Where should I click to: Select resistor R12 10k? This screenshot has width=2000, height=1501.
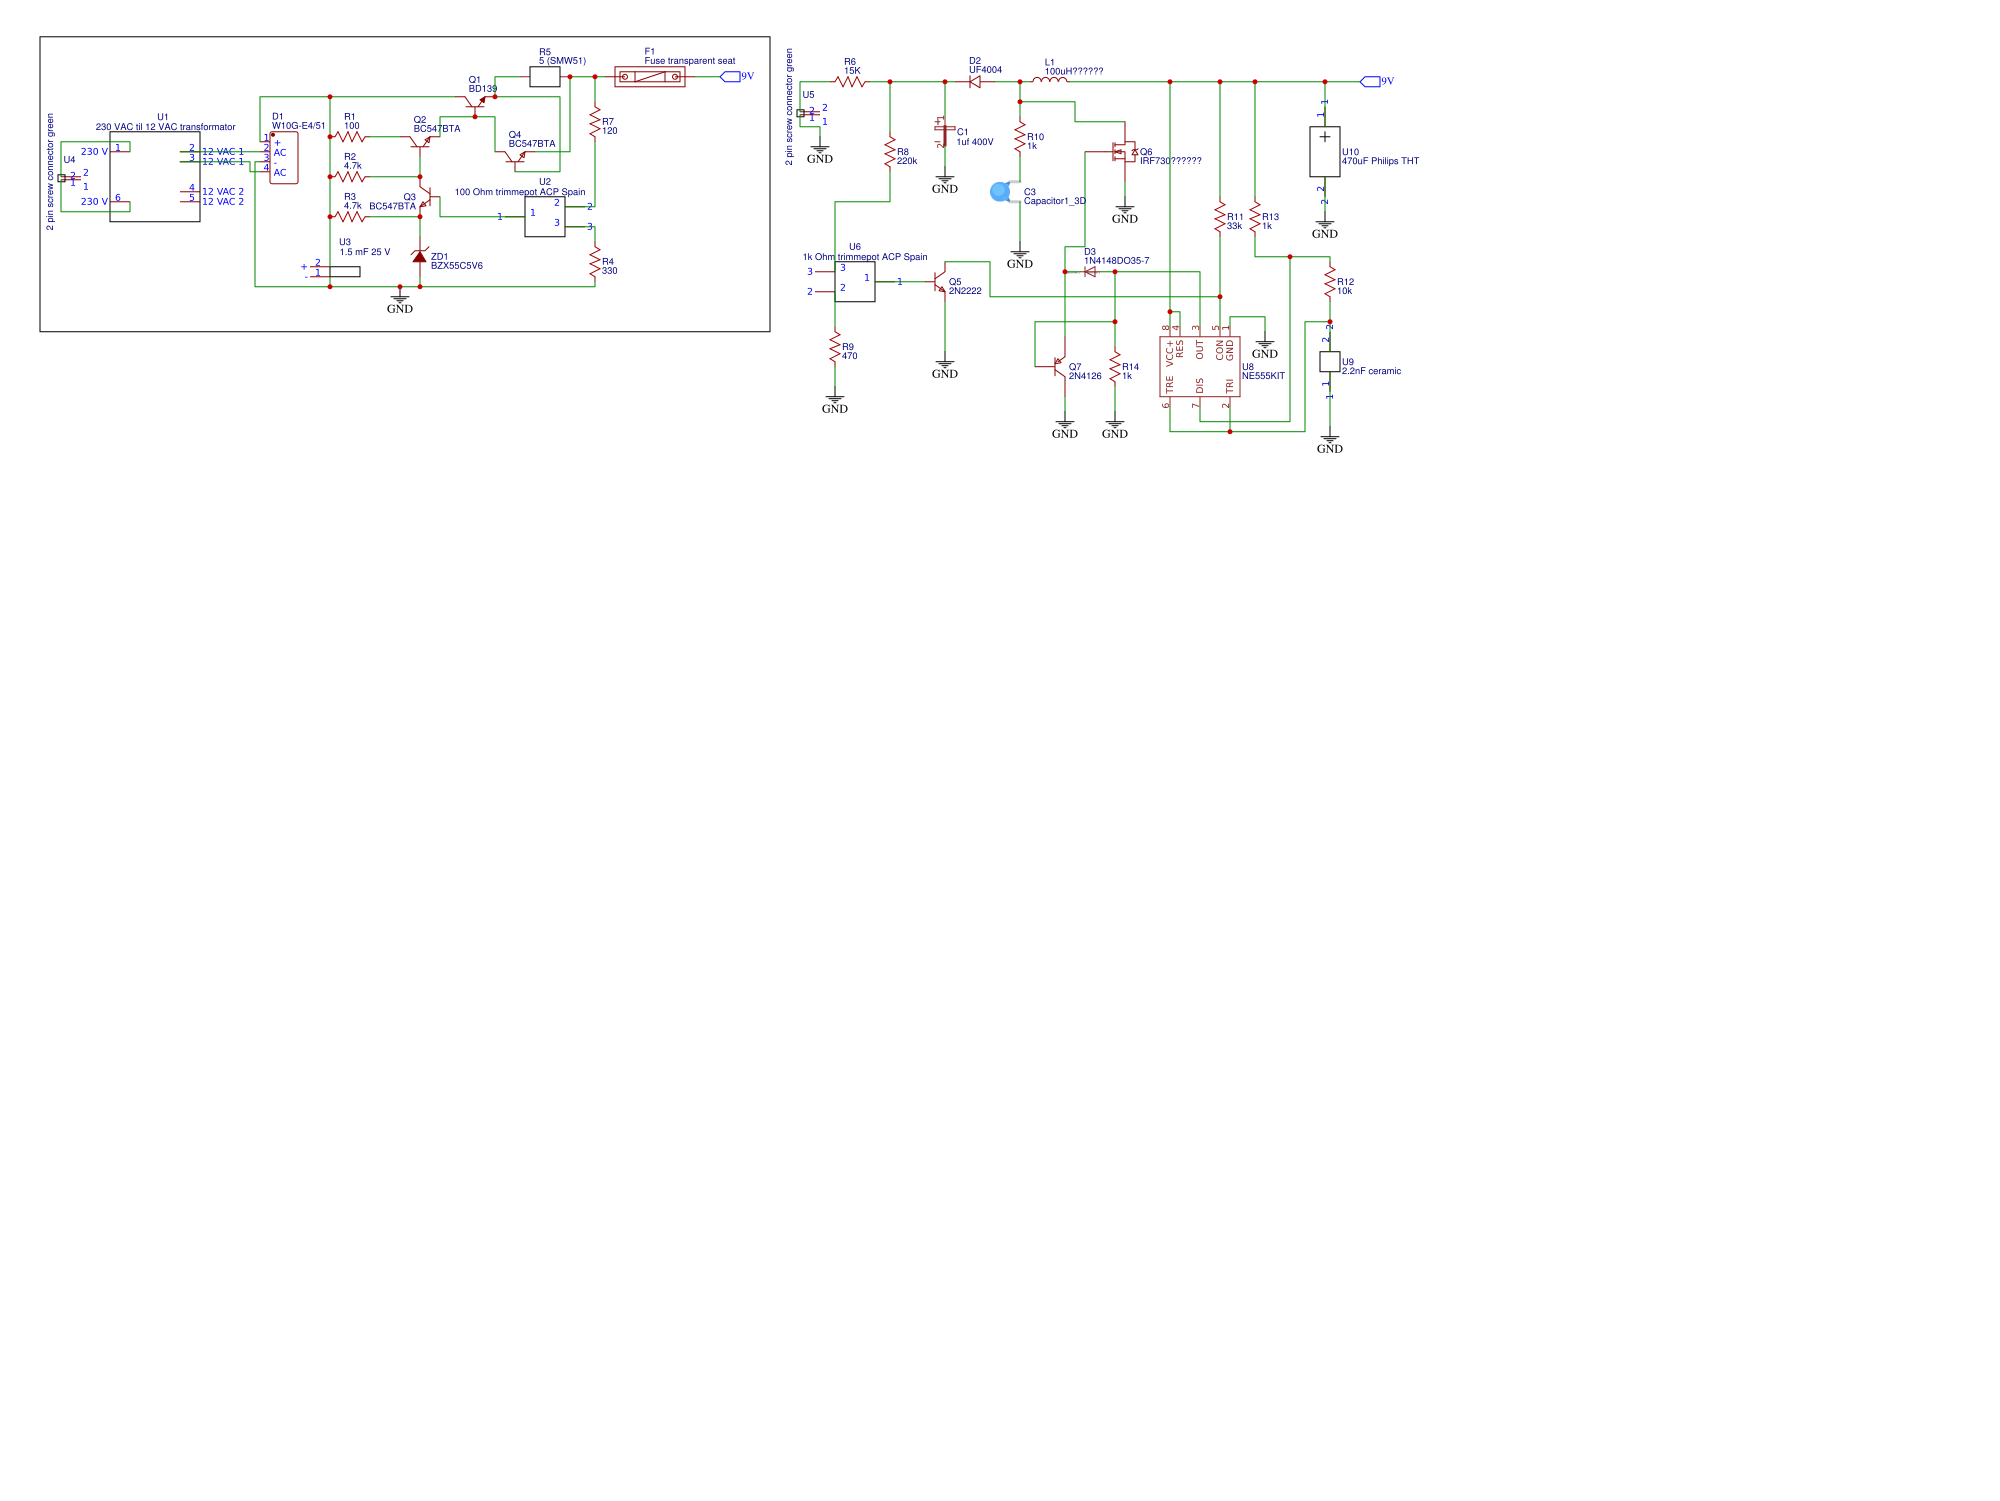tap(1330, 283)
